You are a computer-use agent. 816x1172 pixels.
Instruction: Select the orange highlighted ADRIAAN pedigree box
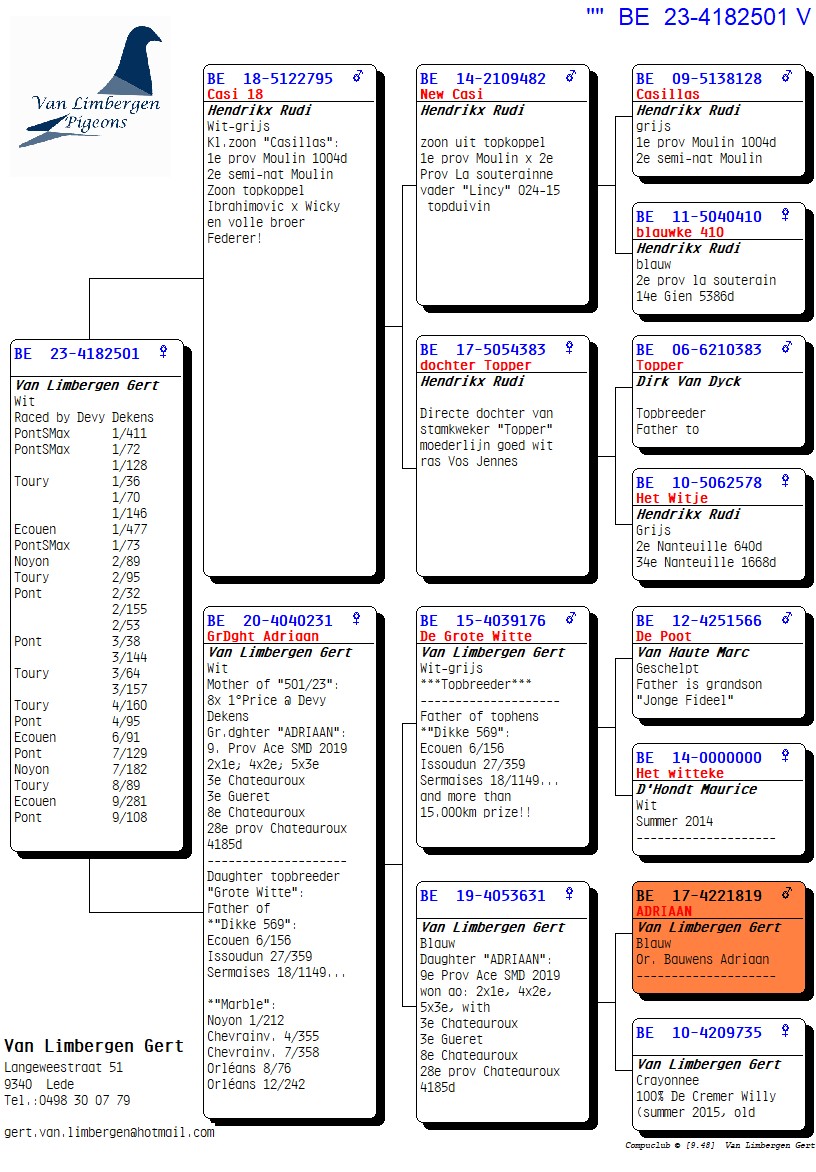[x=718, y=938]
